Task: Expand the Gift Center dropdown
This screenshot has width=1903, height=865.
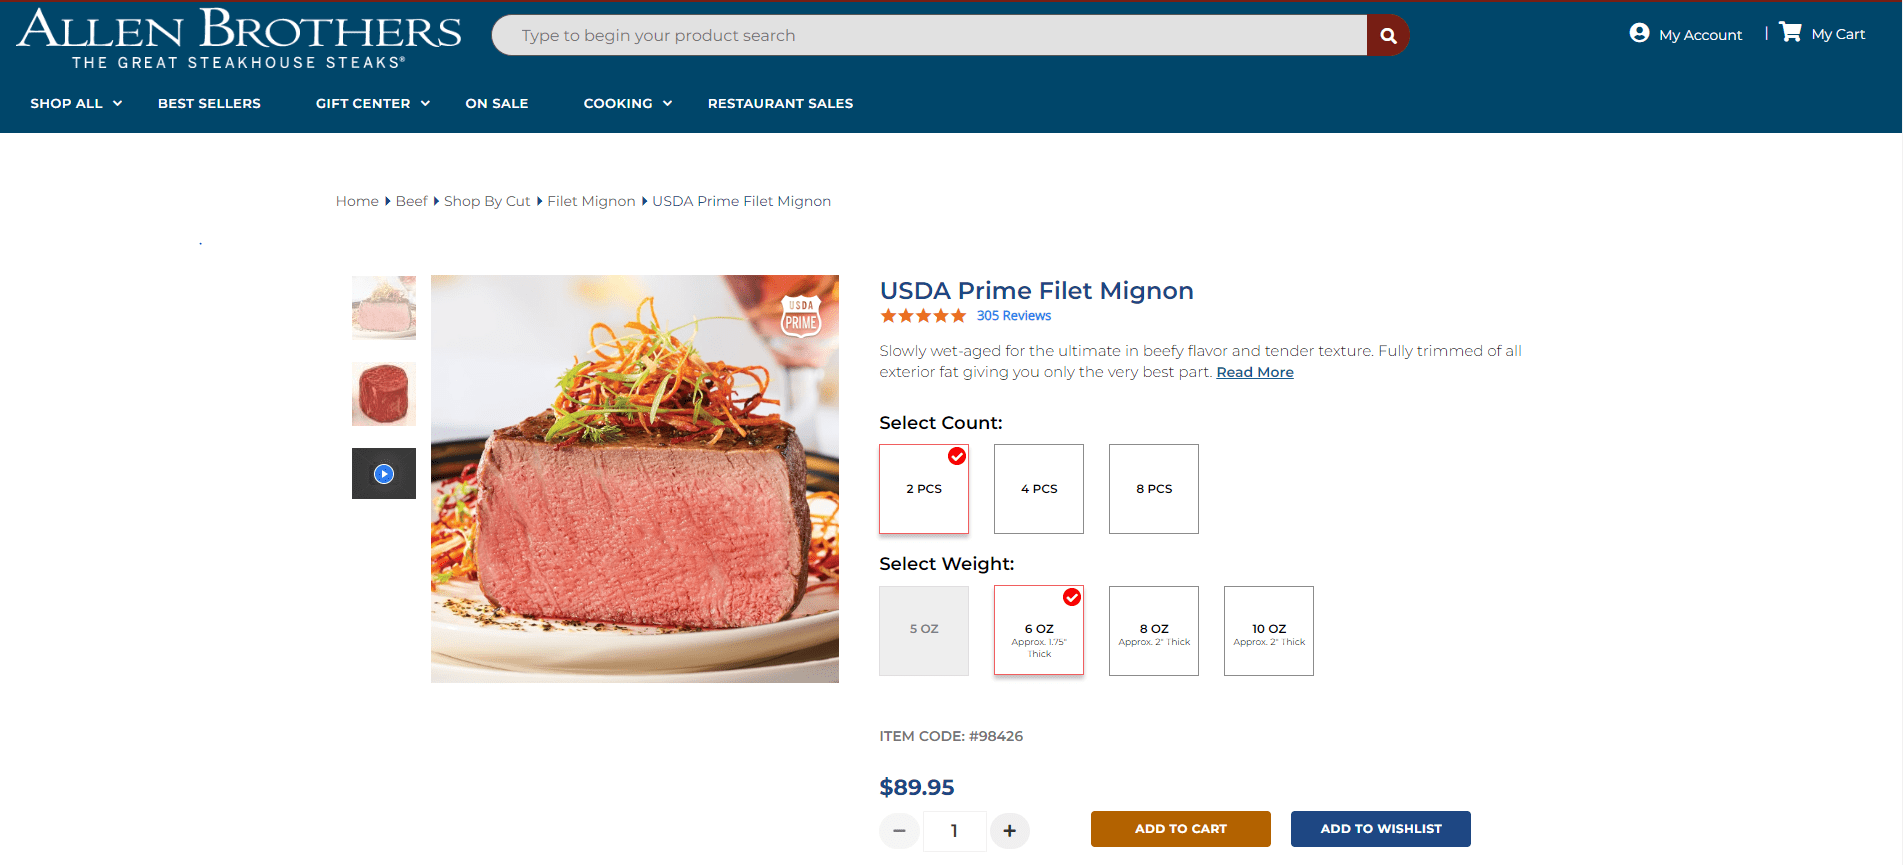Action: [372, 103]
